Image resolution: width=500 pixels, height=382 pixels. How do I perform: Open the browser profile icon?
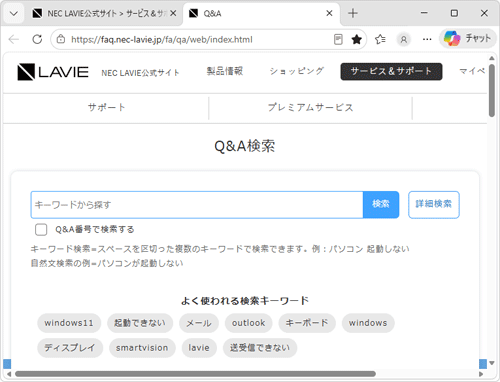pyautogui.click(x=403, y=39)
